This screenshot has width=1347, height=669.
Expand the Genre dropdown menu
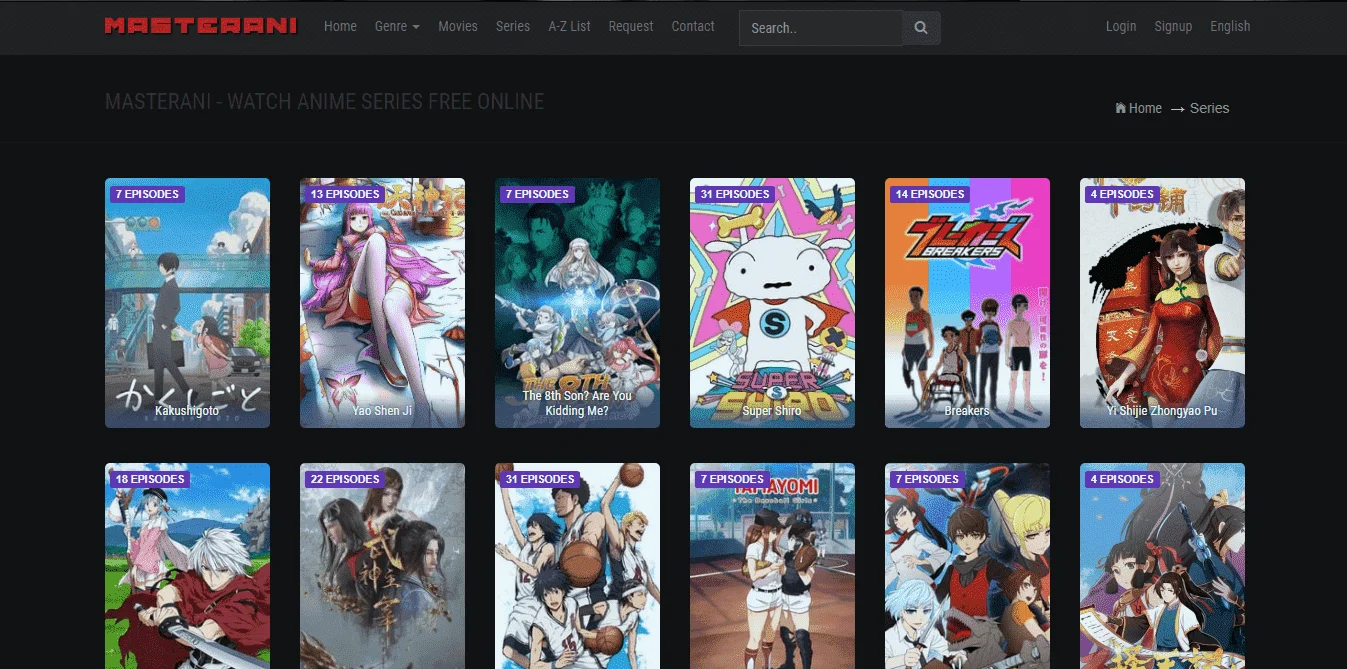click(397, 26)
